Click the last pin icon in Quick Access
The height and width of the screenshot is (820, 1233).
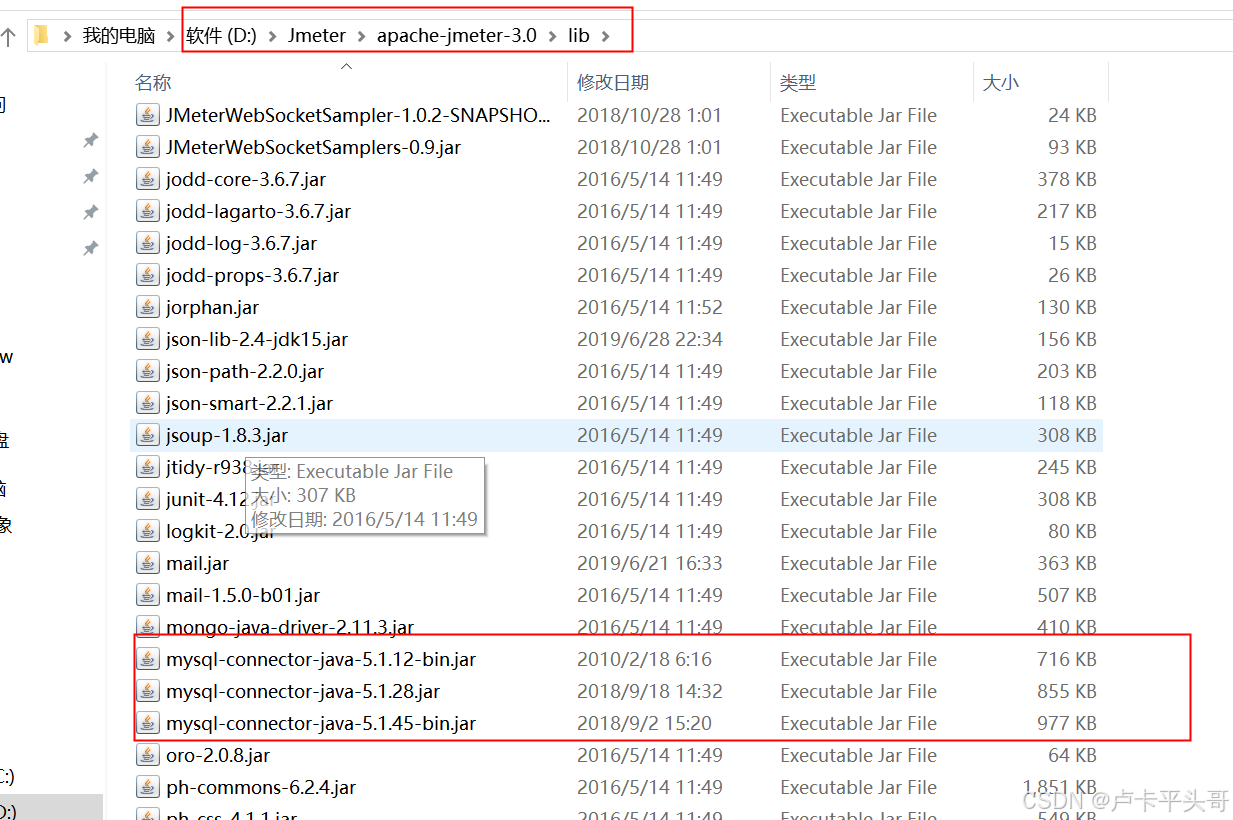pyautogui.click(x=90, y=248)
